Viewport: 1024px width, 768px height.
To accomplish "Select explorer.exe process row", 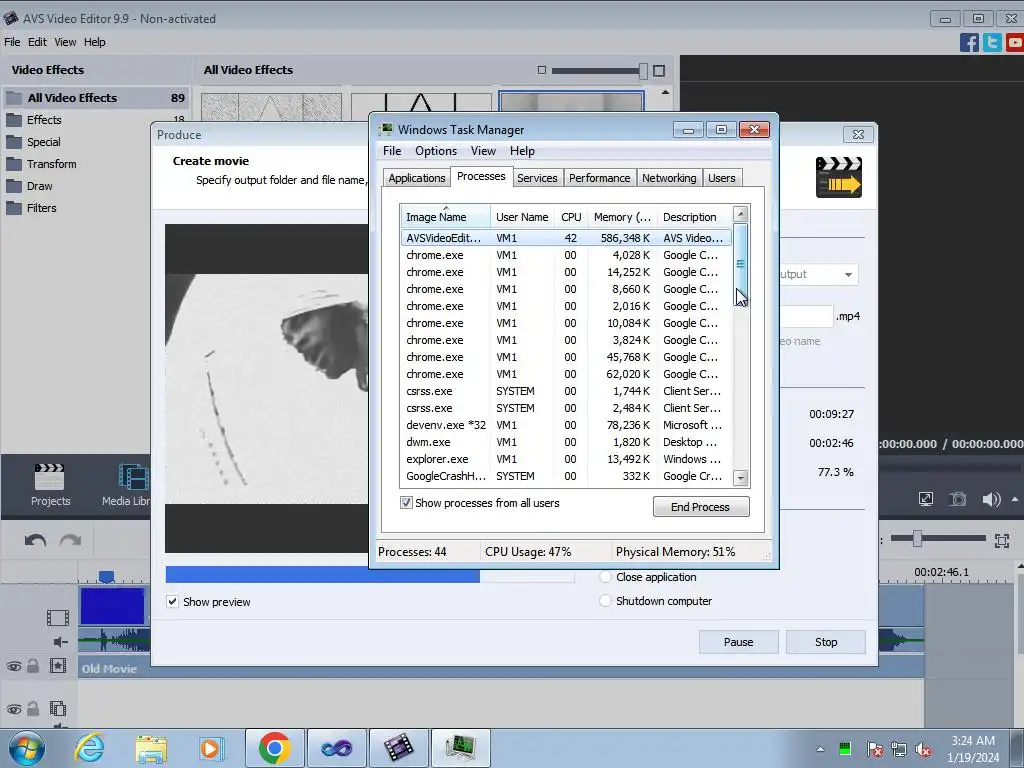I will [x=566, y=459].
